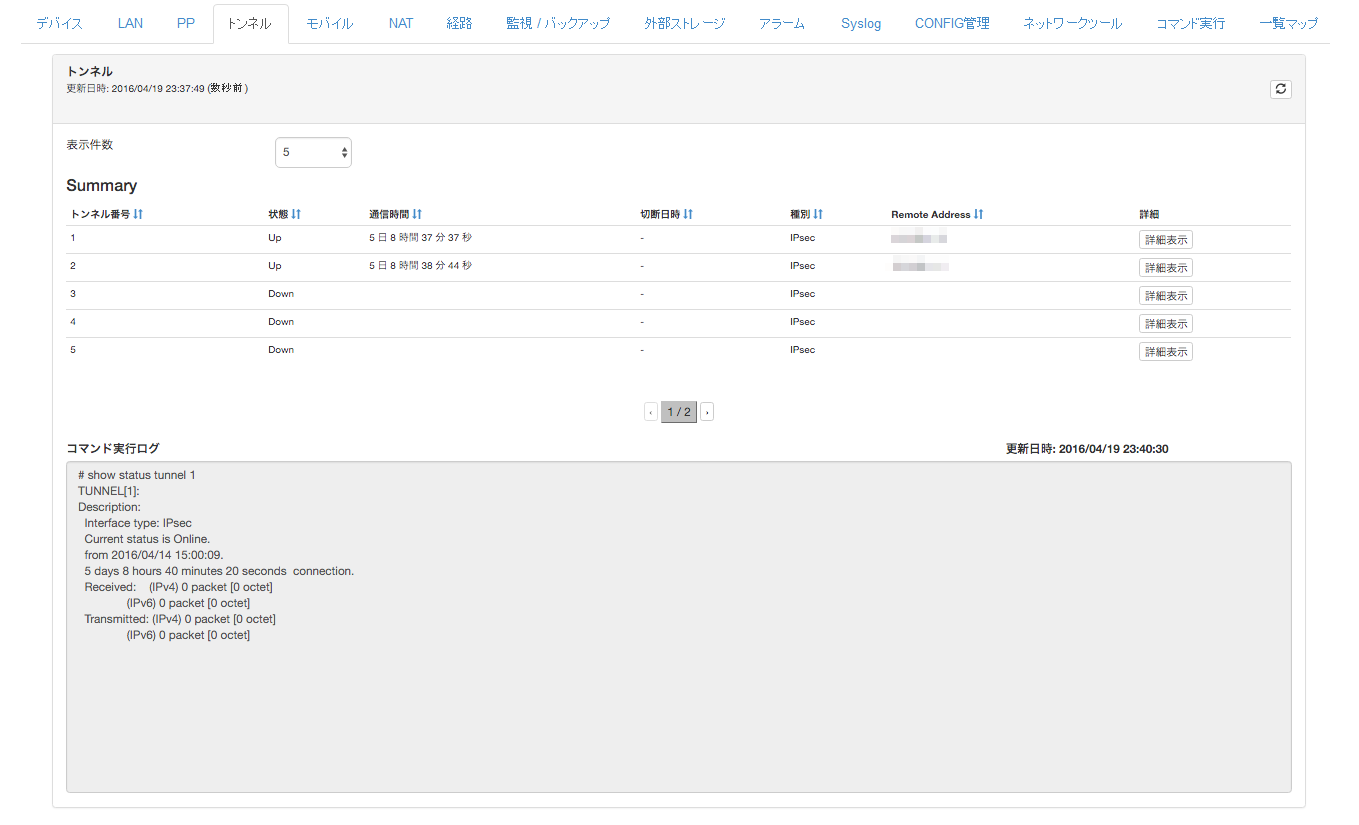Sort by disconnect date column icon
The height and width of the screenshot is (825, 1359).
[688, 214]
